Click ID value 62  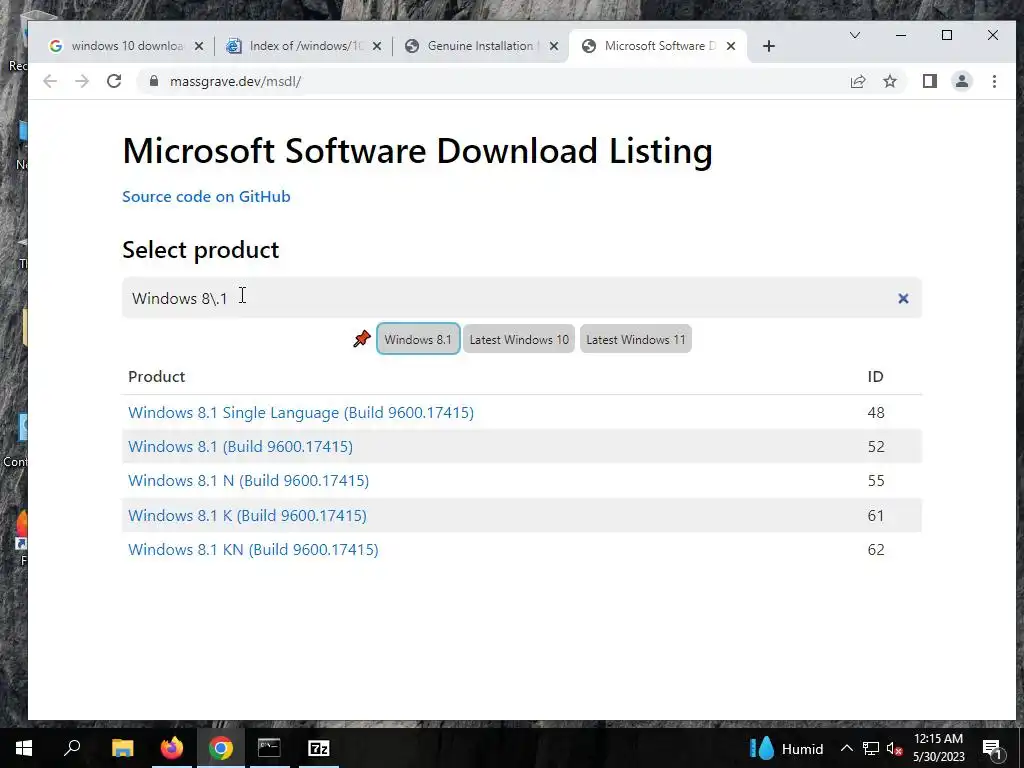tap(876, 549)
